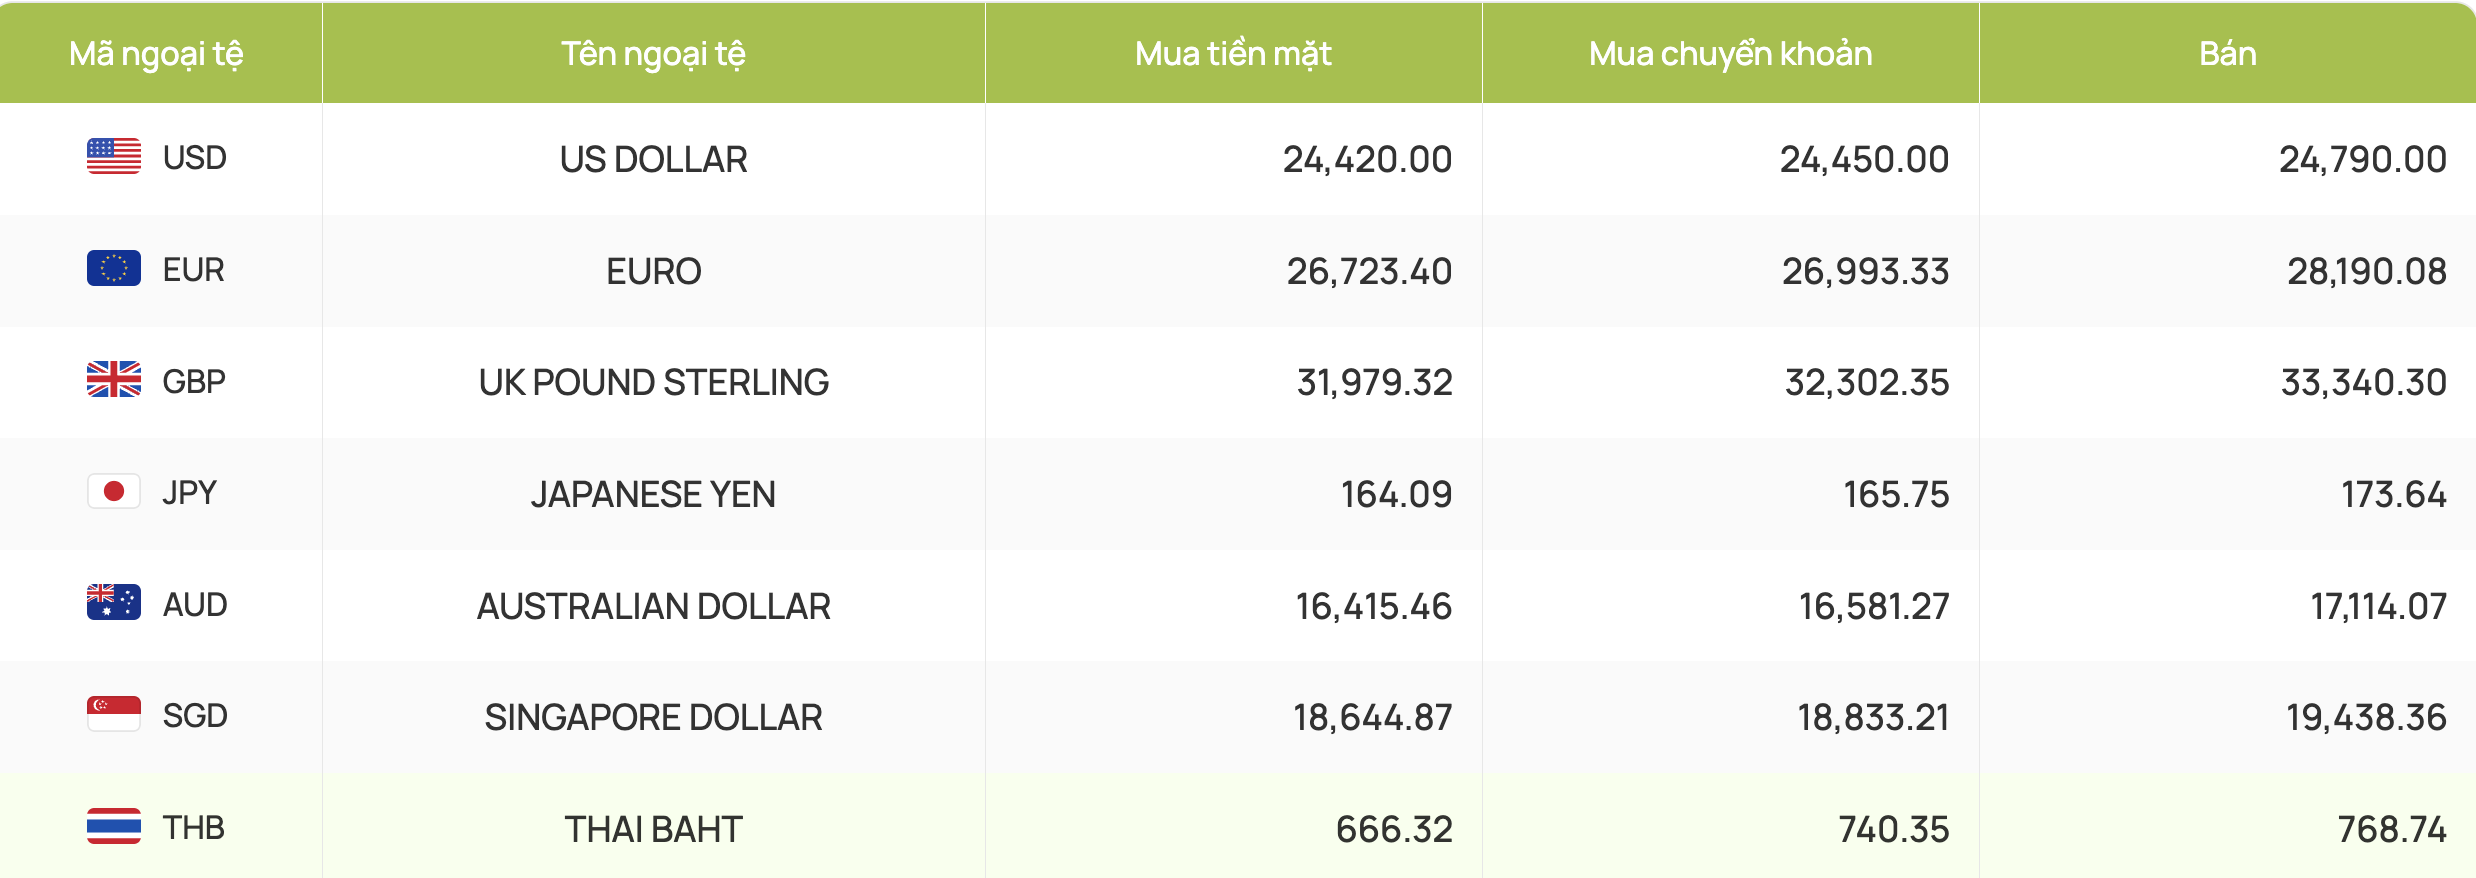Click the USD selling price 24,790.00

point(2363,160)
